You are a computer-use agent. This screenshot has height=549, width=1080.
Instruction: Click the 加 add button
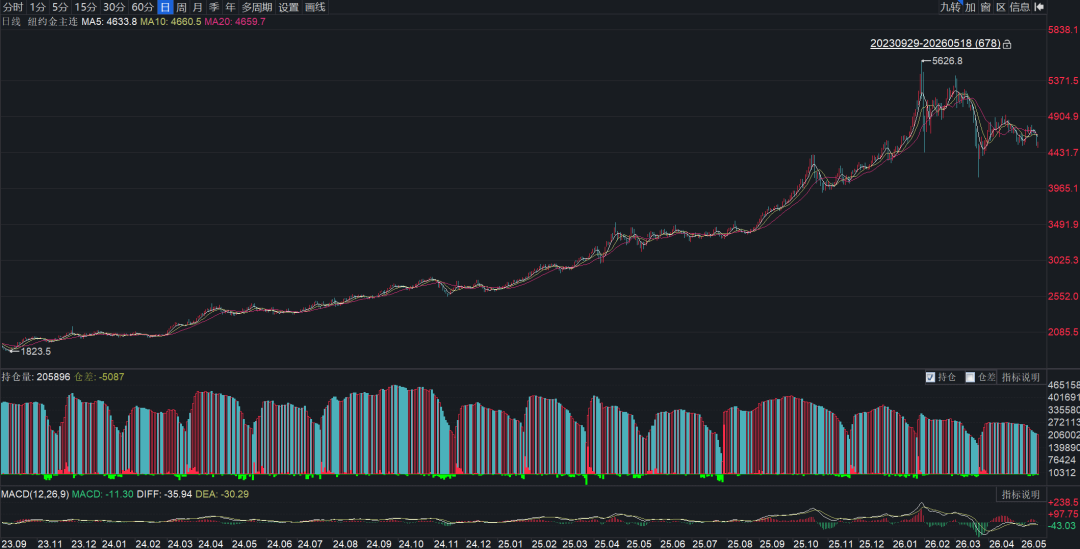tap(970, 7)
